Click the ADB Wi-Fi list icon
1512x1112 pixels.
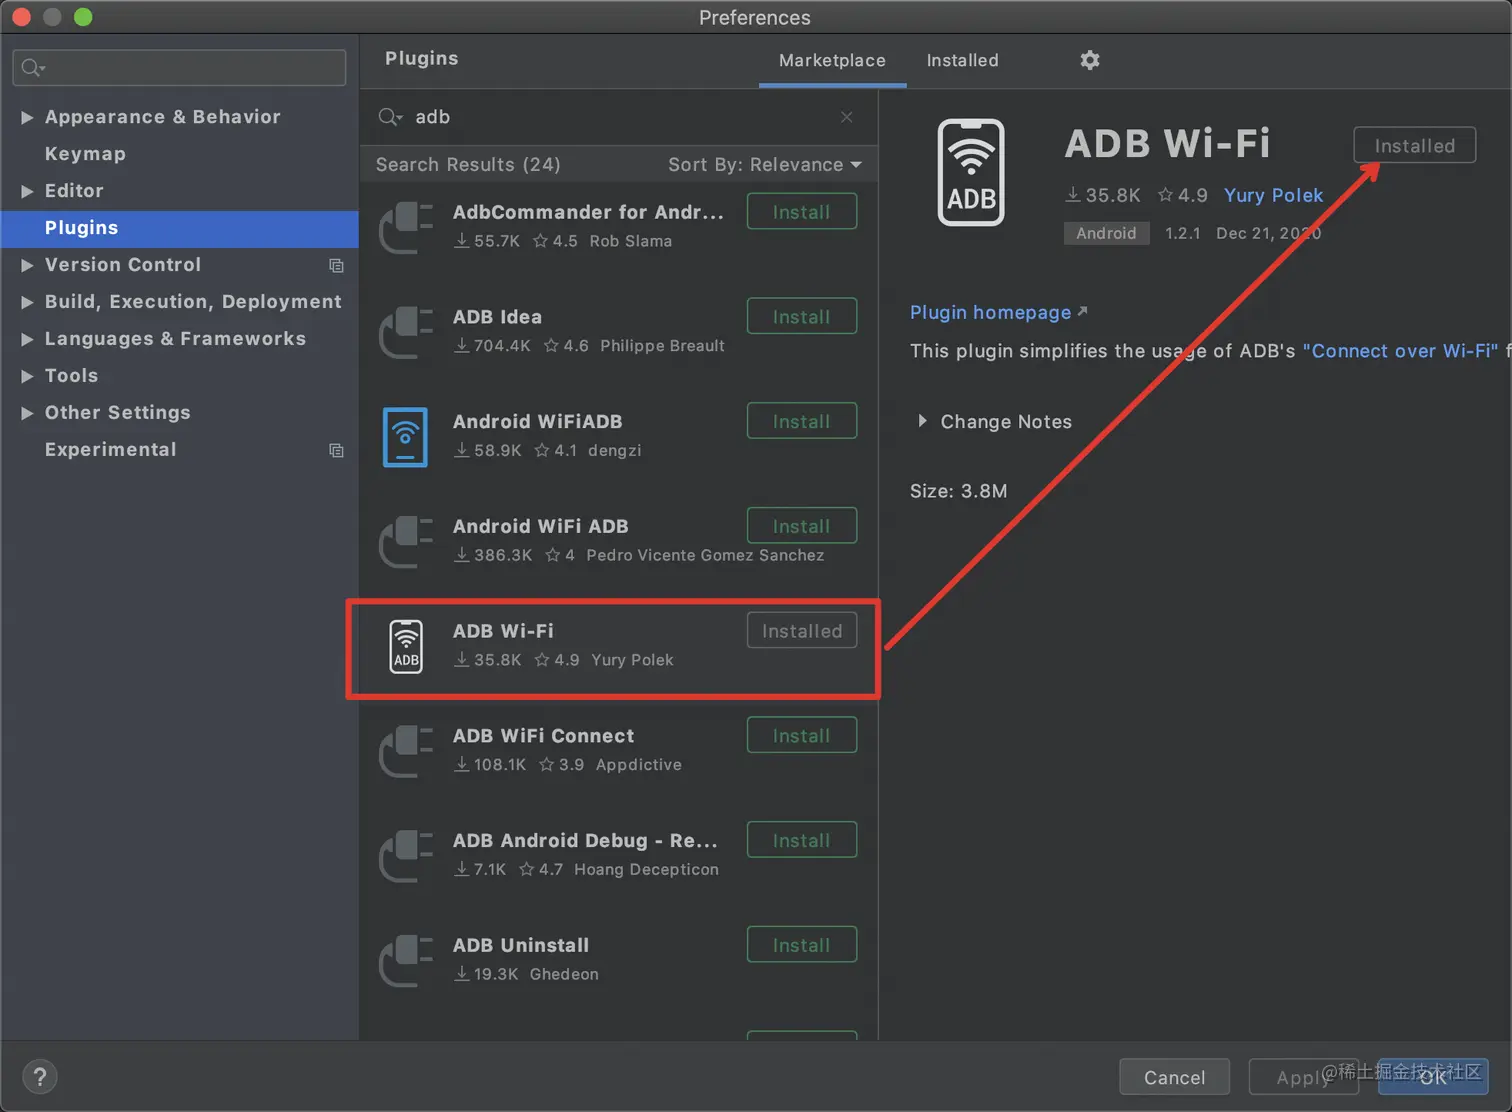tap(406, 646)
